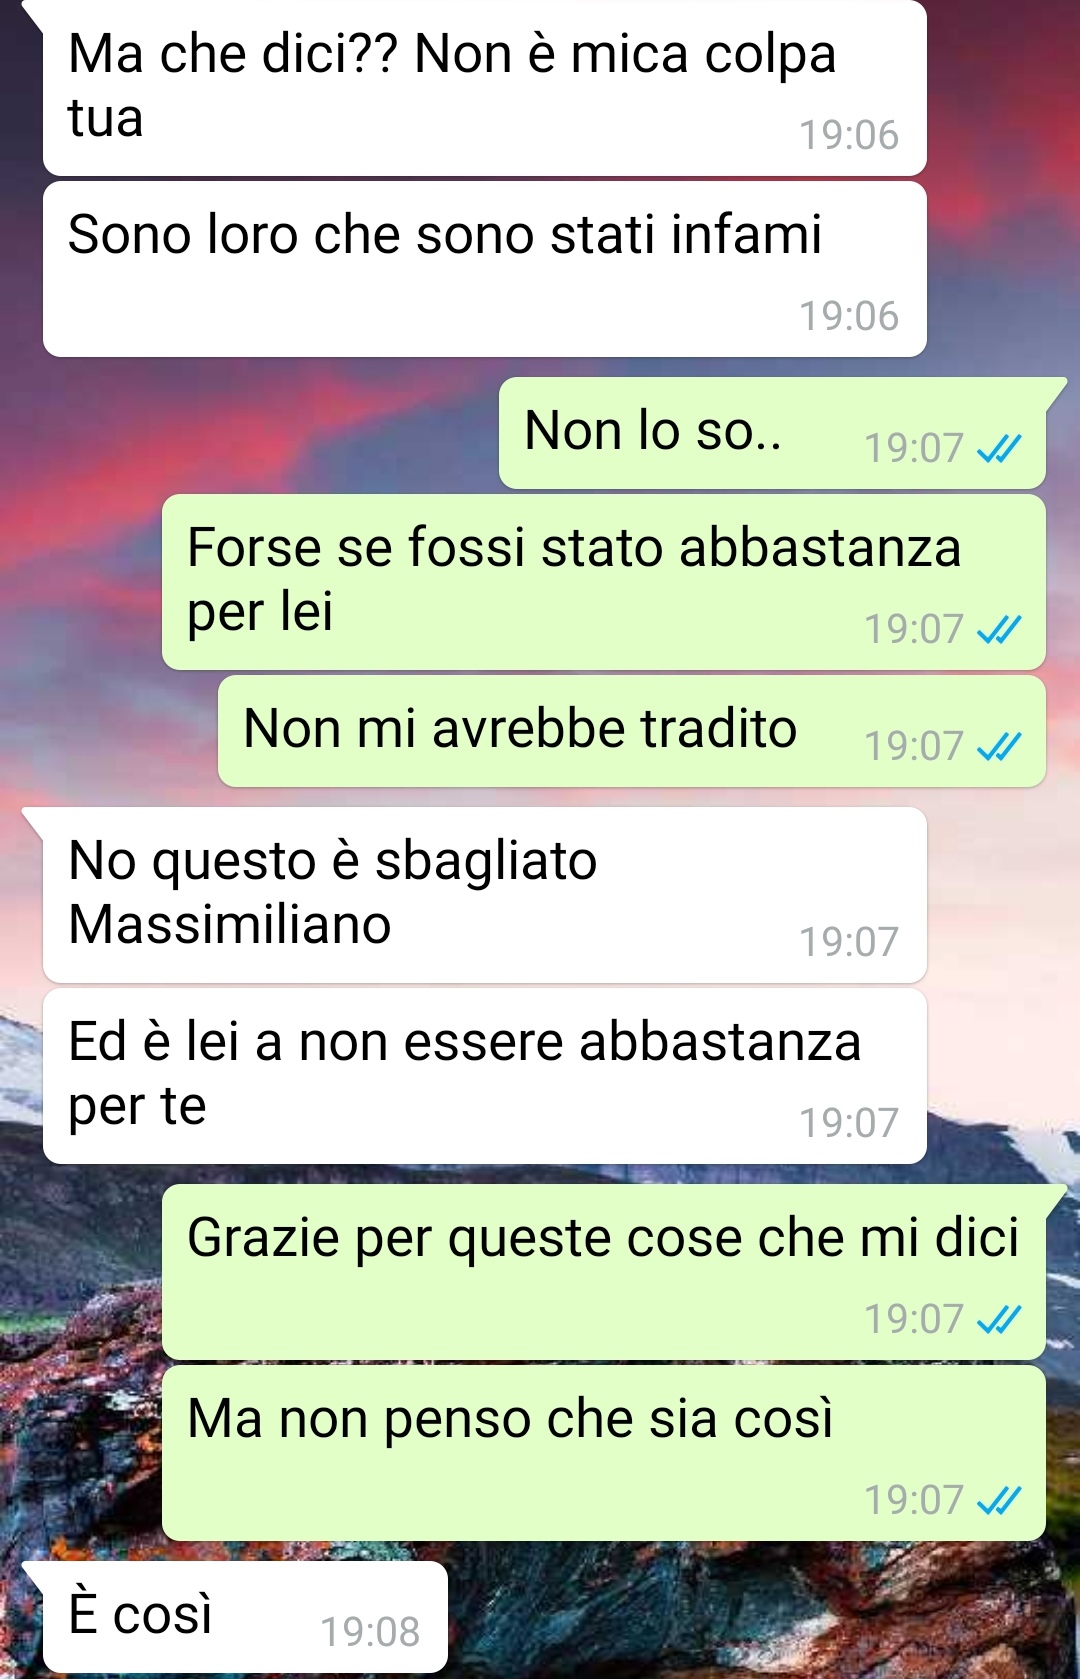
Task: Select the message "Sono loro che sono stati infami"
Action: [x=484, y=269]
